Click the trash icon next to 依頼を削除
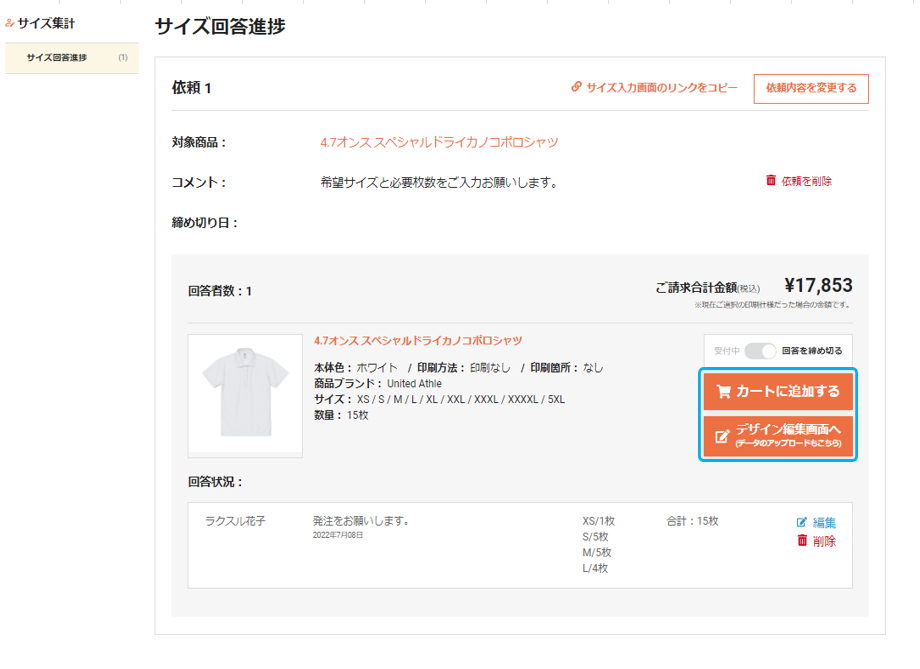 coord(771,180)
